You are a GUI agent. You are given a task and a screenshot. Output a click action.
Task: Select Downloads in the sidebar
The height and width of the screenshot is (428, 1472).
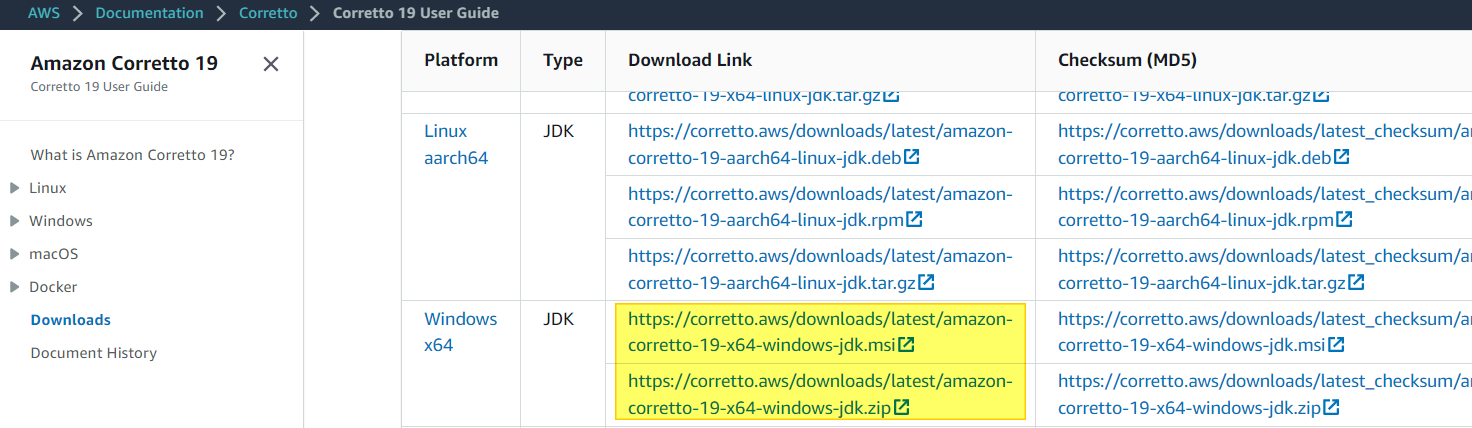pos(71,320)
